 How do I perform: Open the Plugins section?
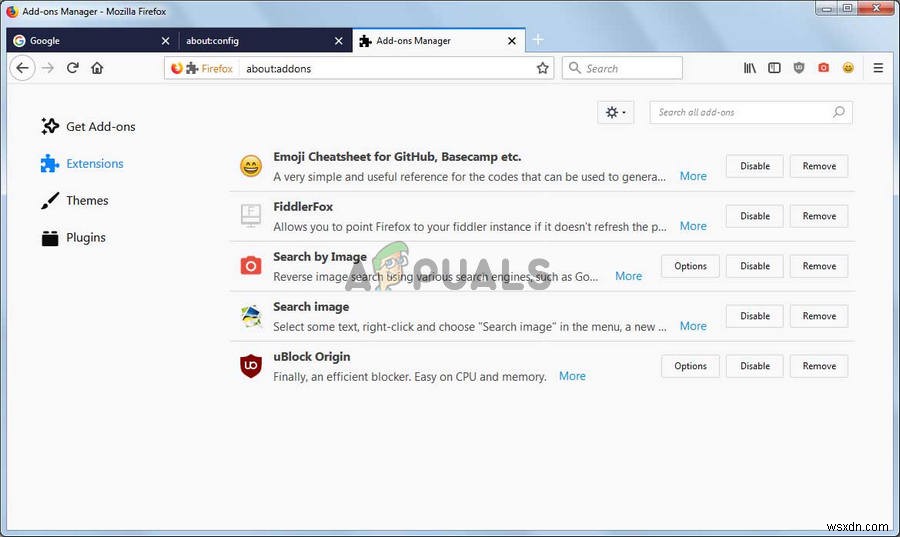tap(73, 238)
